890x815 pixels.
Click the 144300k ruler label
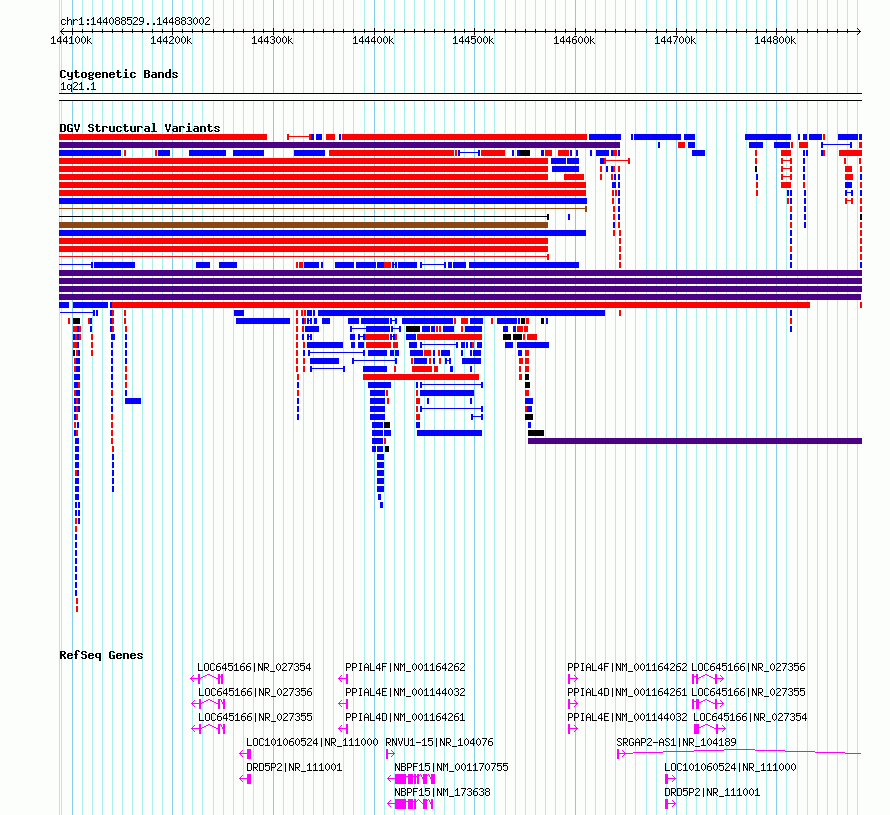[272, 40]
